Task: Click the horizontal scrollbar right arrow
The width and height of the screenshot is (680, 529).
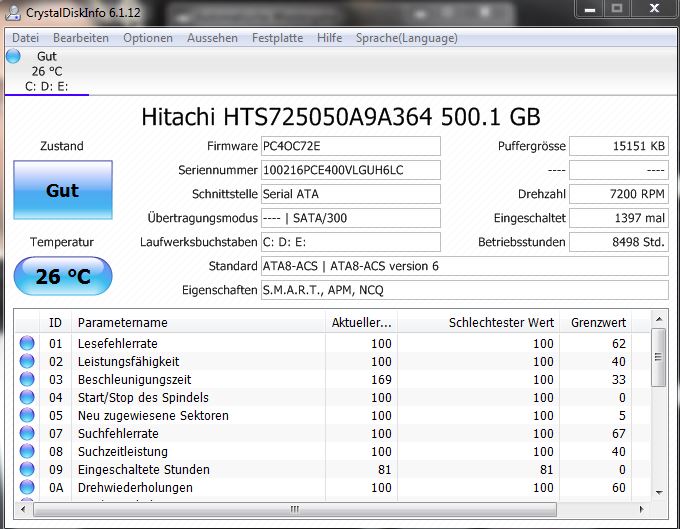Action: tap(641, 509)
